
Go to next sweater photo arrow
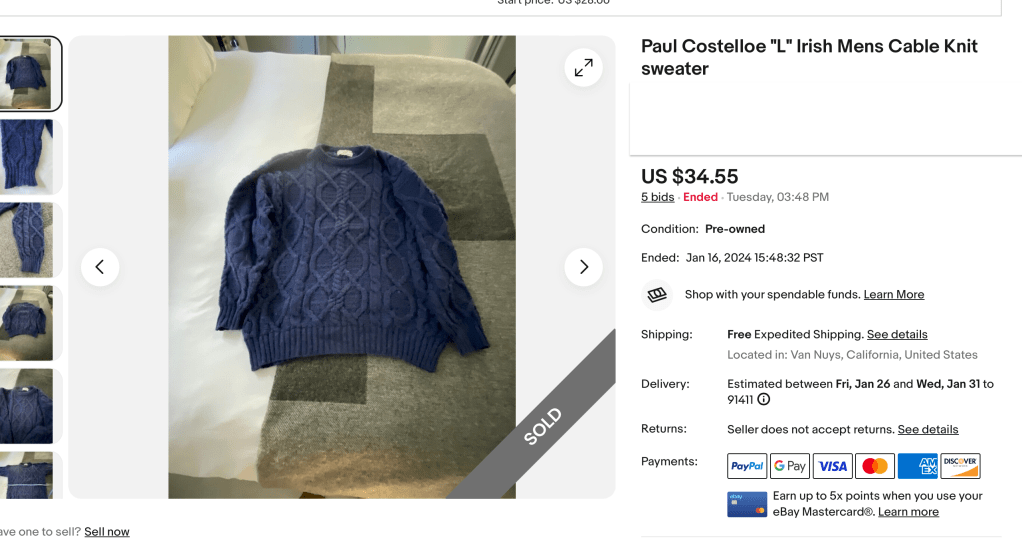pos(583,267)
